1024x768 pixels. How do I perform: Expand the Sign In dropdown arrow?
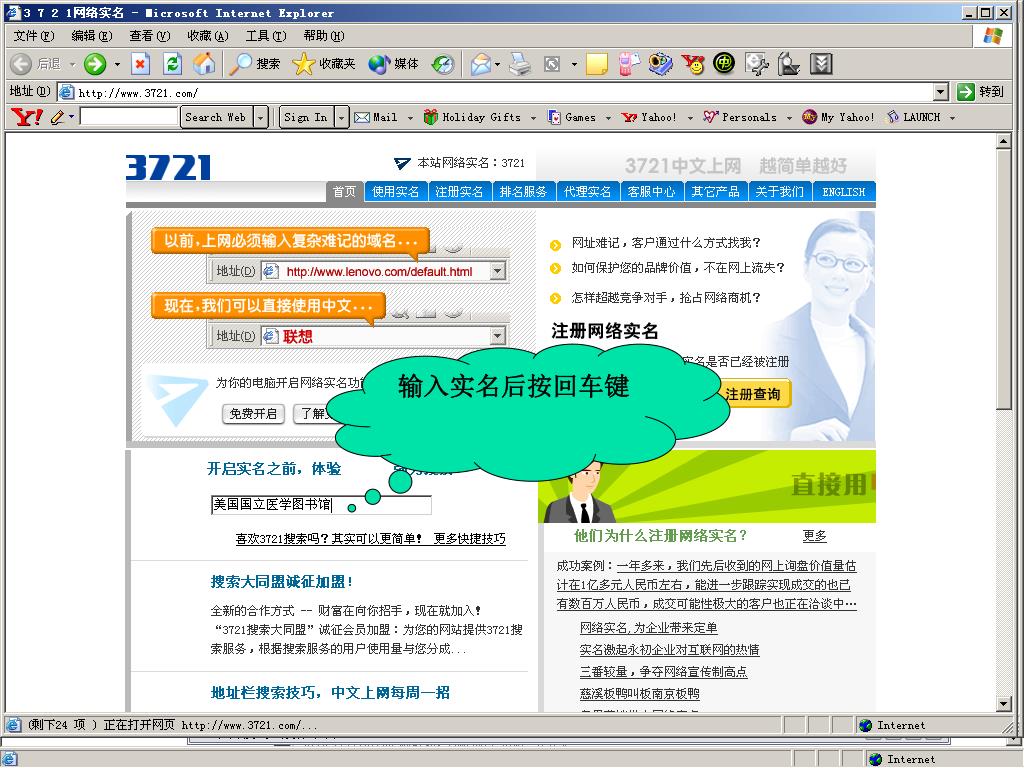(x=341, y=118)
